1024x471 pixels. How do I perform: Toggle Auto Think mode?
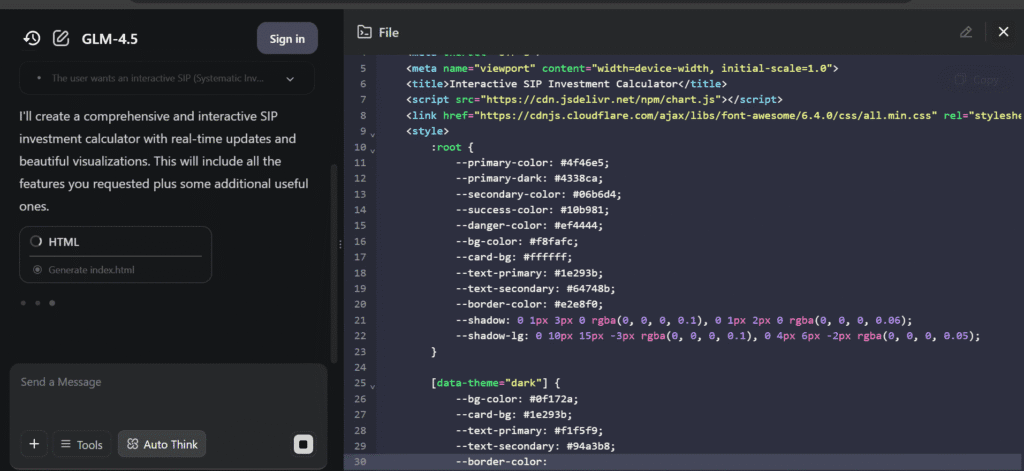pos(162,444)
